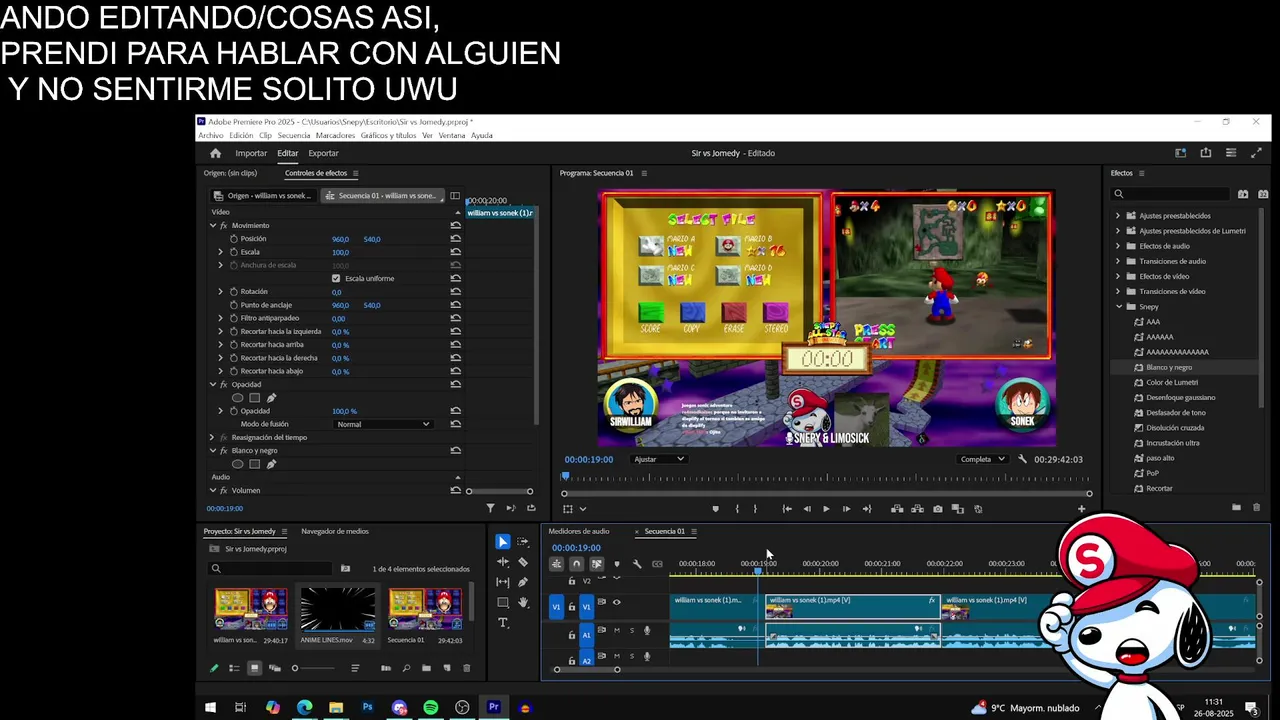Open the Exportar workspace tab

click(323, 153)
